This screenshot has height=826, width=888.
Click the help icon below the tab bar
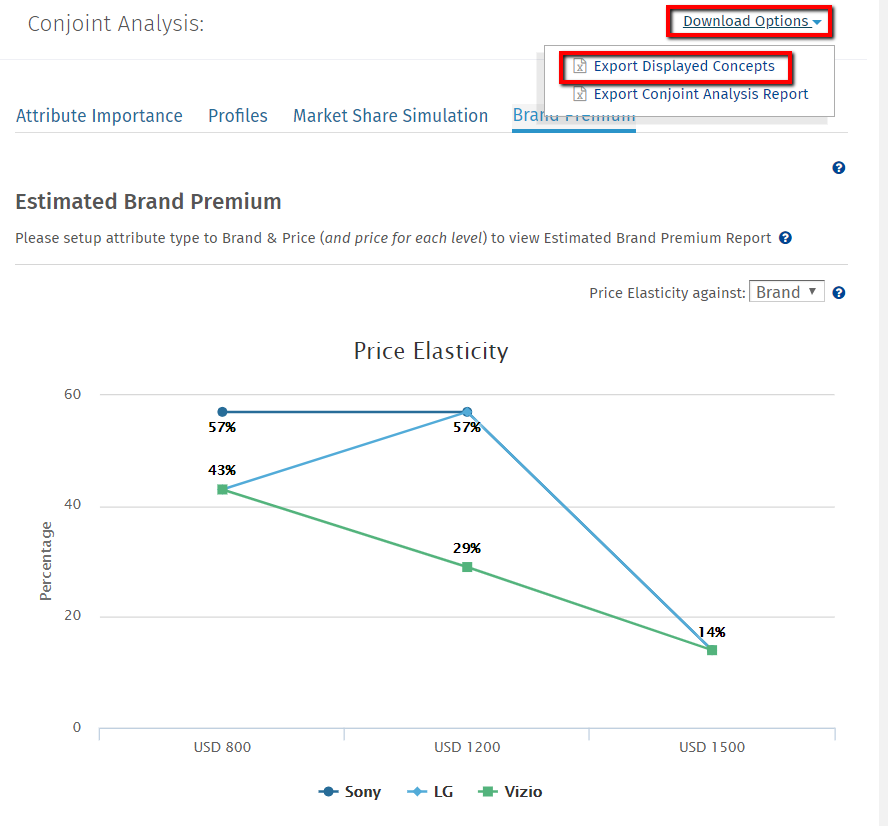(839, 168)
